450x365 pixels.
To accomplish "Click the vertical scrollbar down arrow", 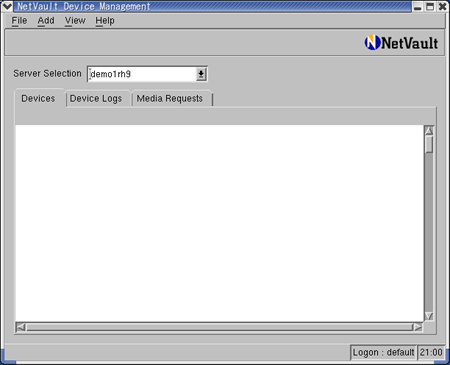I will [x=429, y=316].
